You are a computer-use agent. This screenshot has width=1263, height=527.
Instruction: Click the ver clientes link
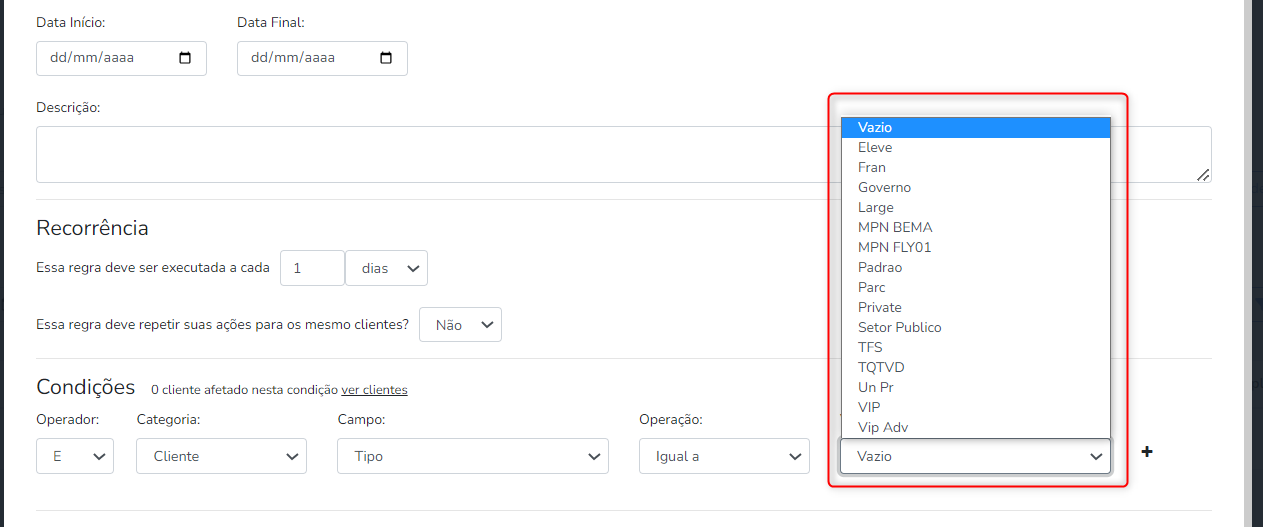click(374, 389)
